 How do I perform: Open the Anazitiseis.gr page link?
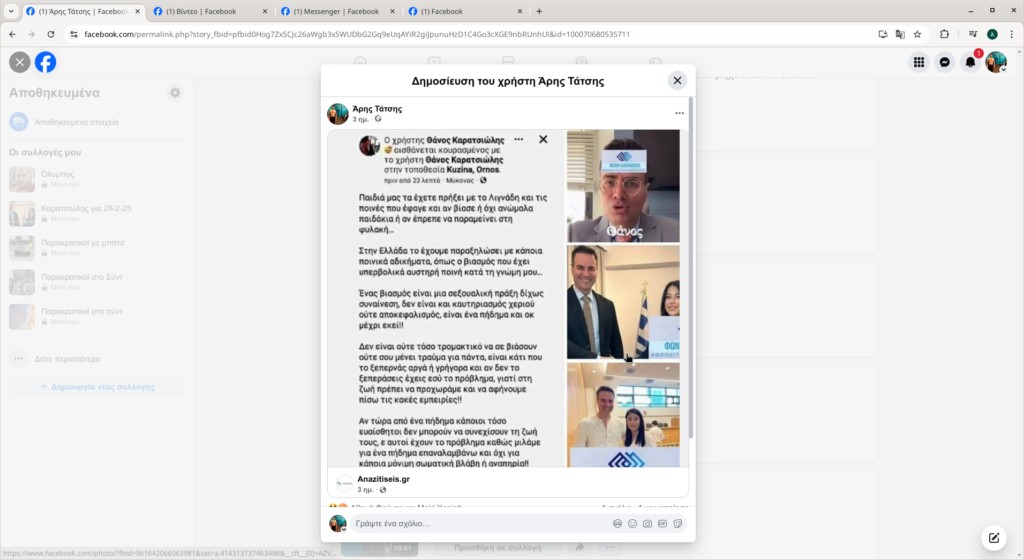point(383,479)
